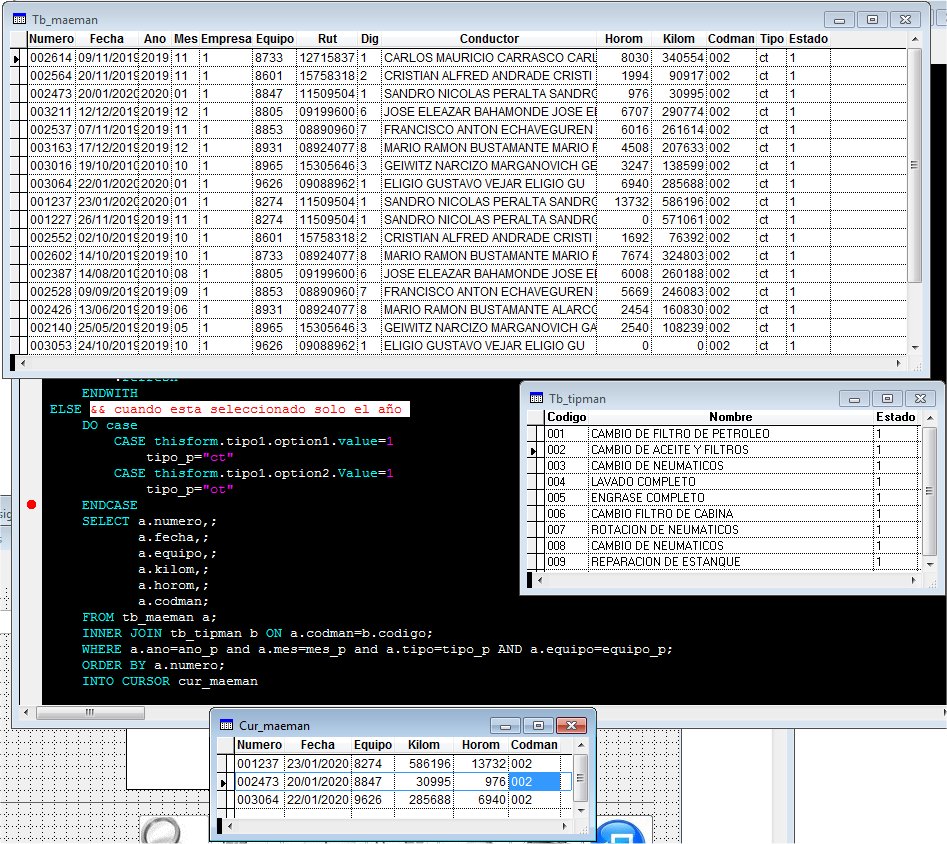This screenshot has height=844, width=947.
Task: Click Numero 003064 in Cur_maeman
Action: (x=258, y=800)
